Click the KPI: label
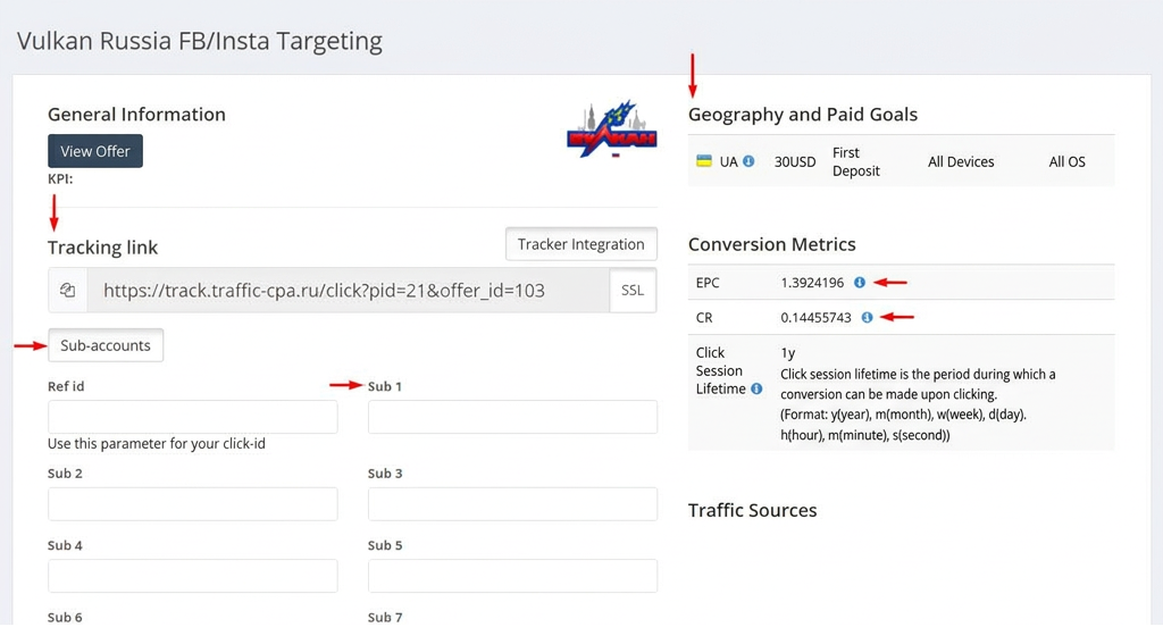This screenshot has width=1163, height=625. coord(60,179)
